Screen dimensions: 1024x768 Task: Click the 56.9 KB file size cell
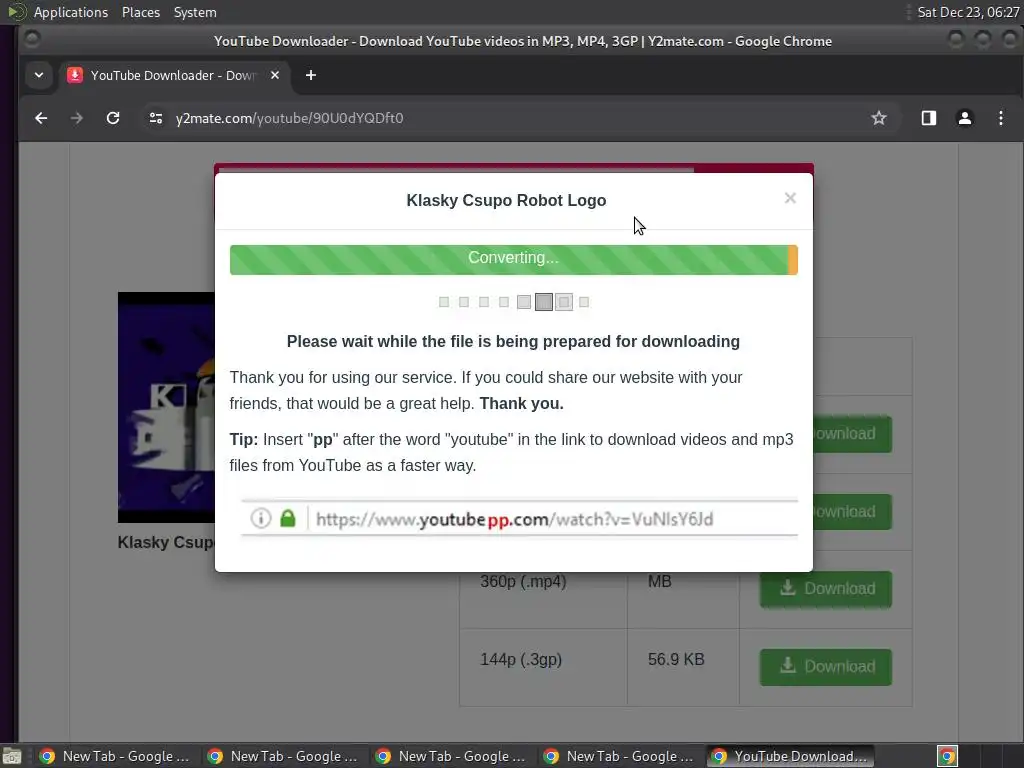pyautogui.click(x=683, y=667)
